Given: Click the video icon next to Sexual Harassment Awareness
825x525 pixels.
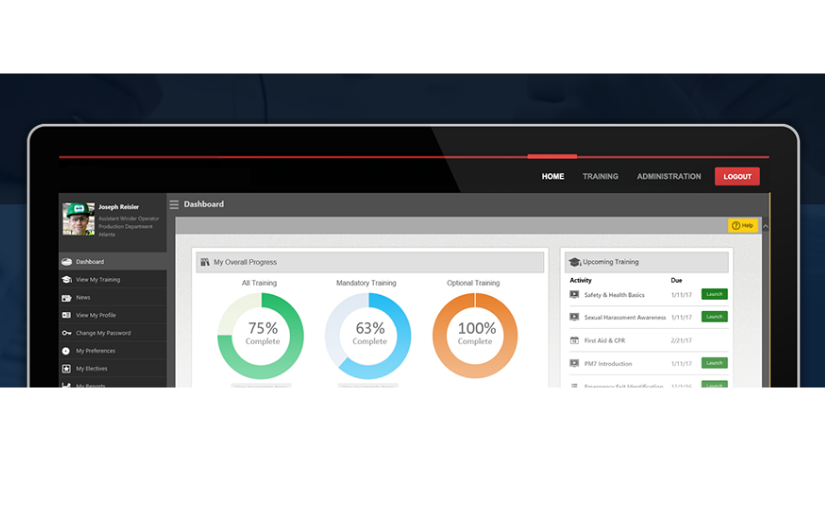Looking at the screenshot, I should coord(575,317).
